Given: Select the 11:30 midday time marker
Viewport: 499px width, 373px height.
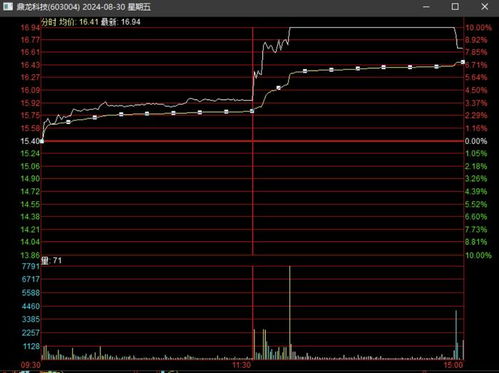Looking at the screenshot, I should [241, 365].
